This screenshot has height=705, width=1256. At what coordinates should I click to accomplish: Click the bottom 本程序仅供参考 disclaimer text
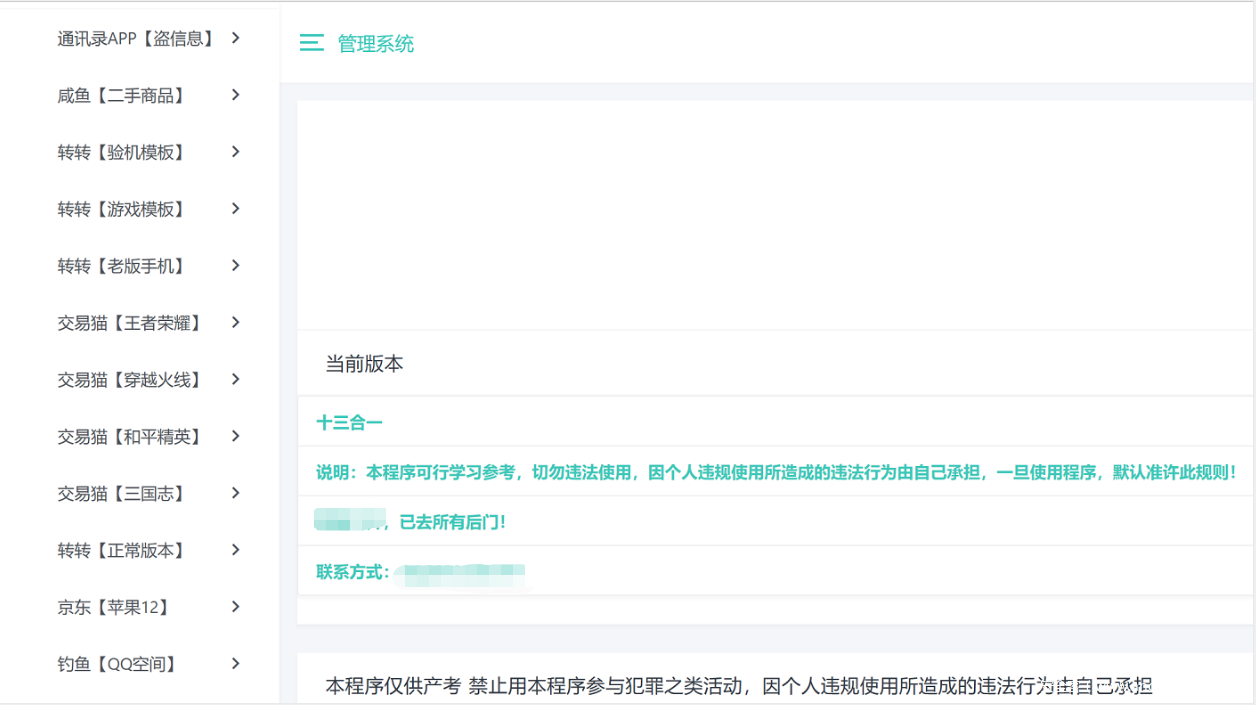(739, 686)
